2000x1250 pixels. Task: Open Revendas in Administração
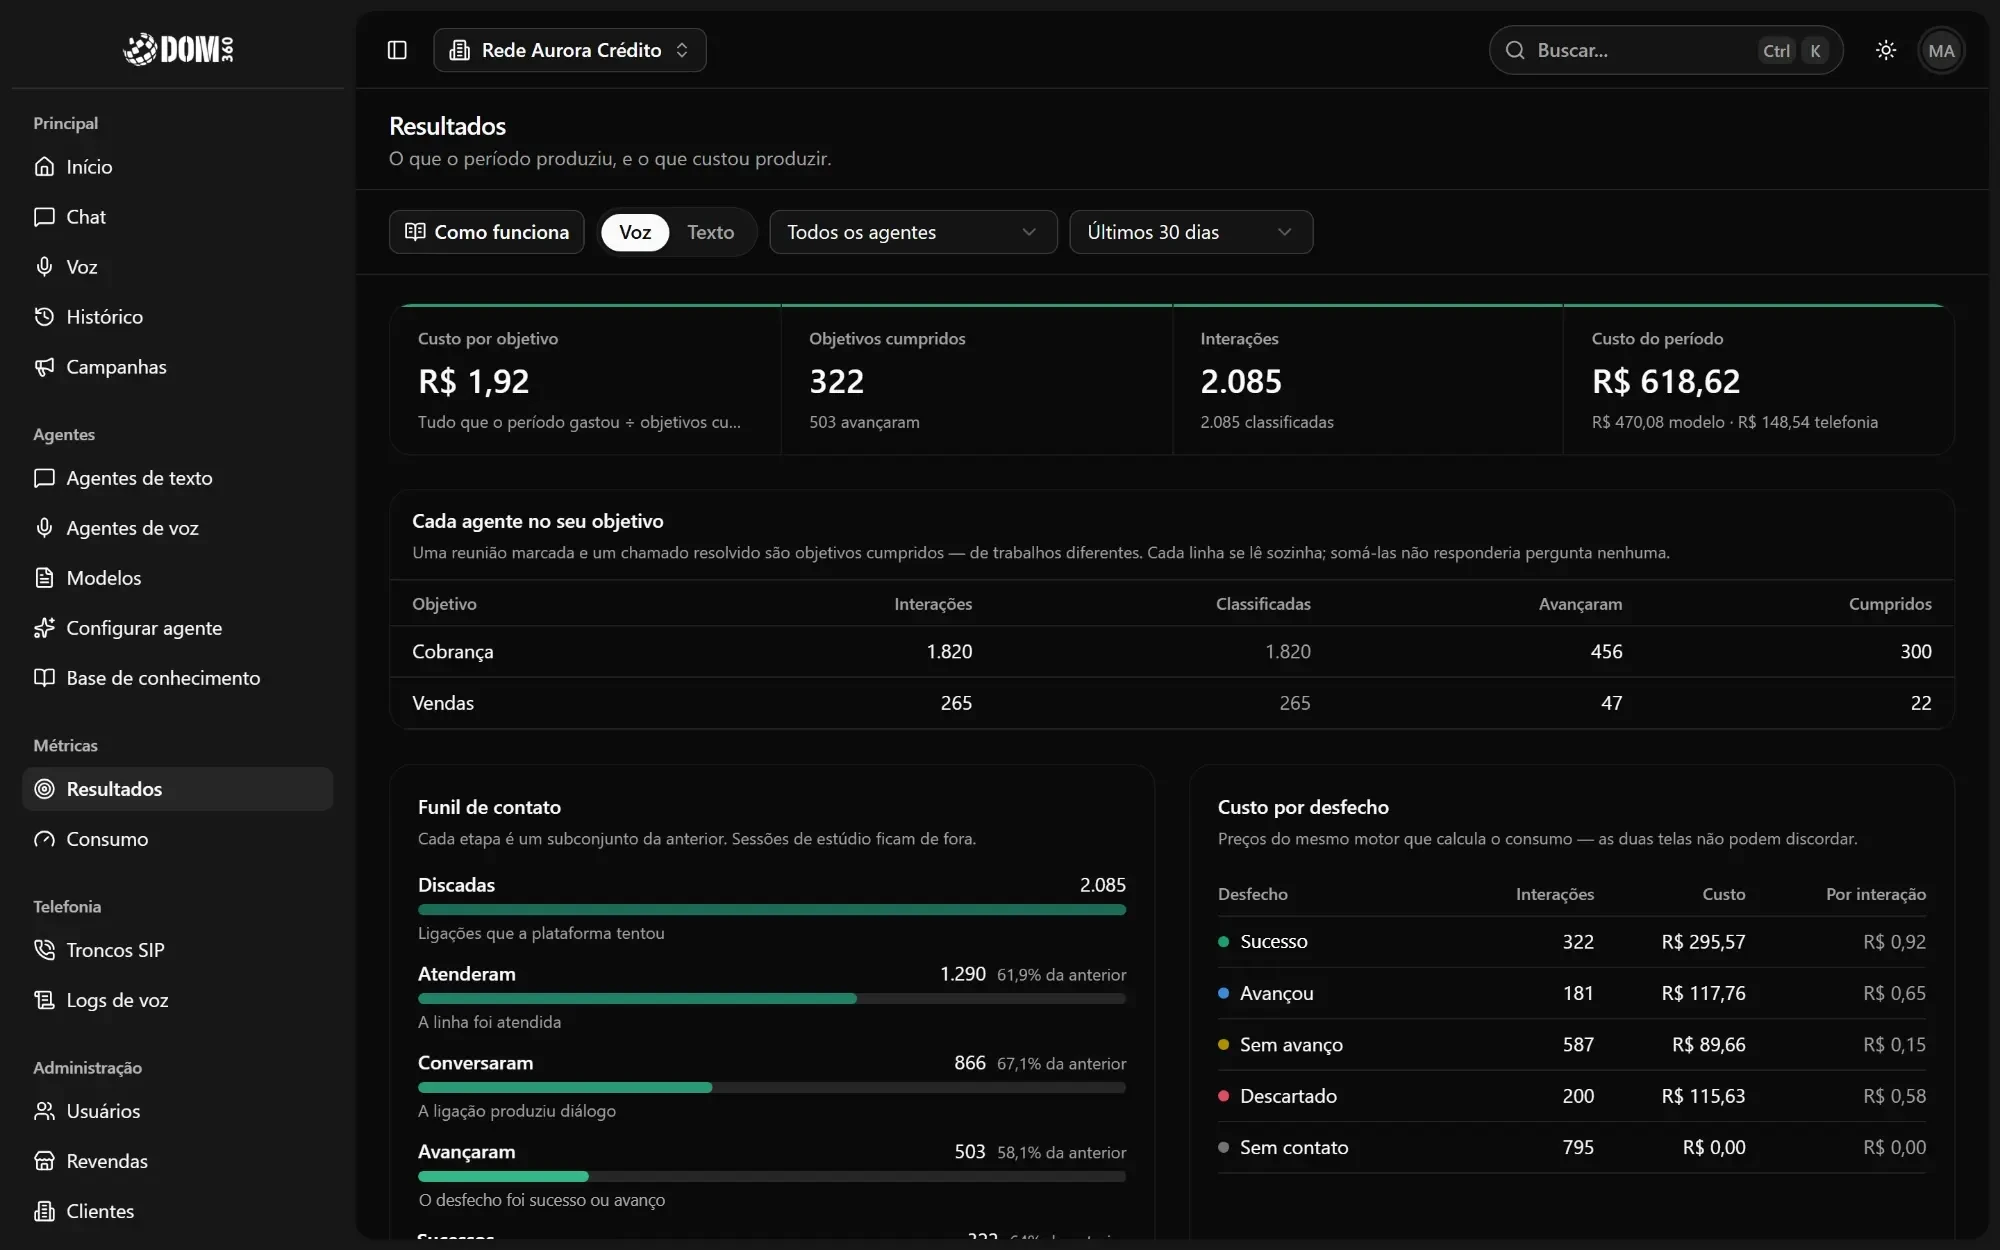coord(177,1161)
